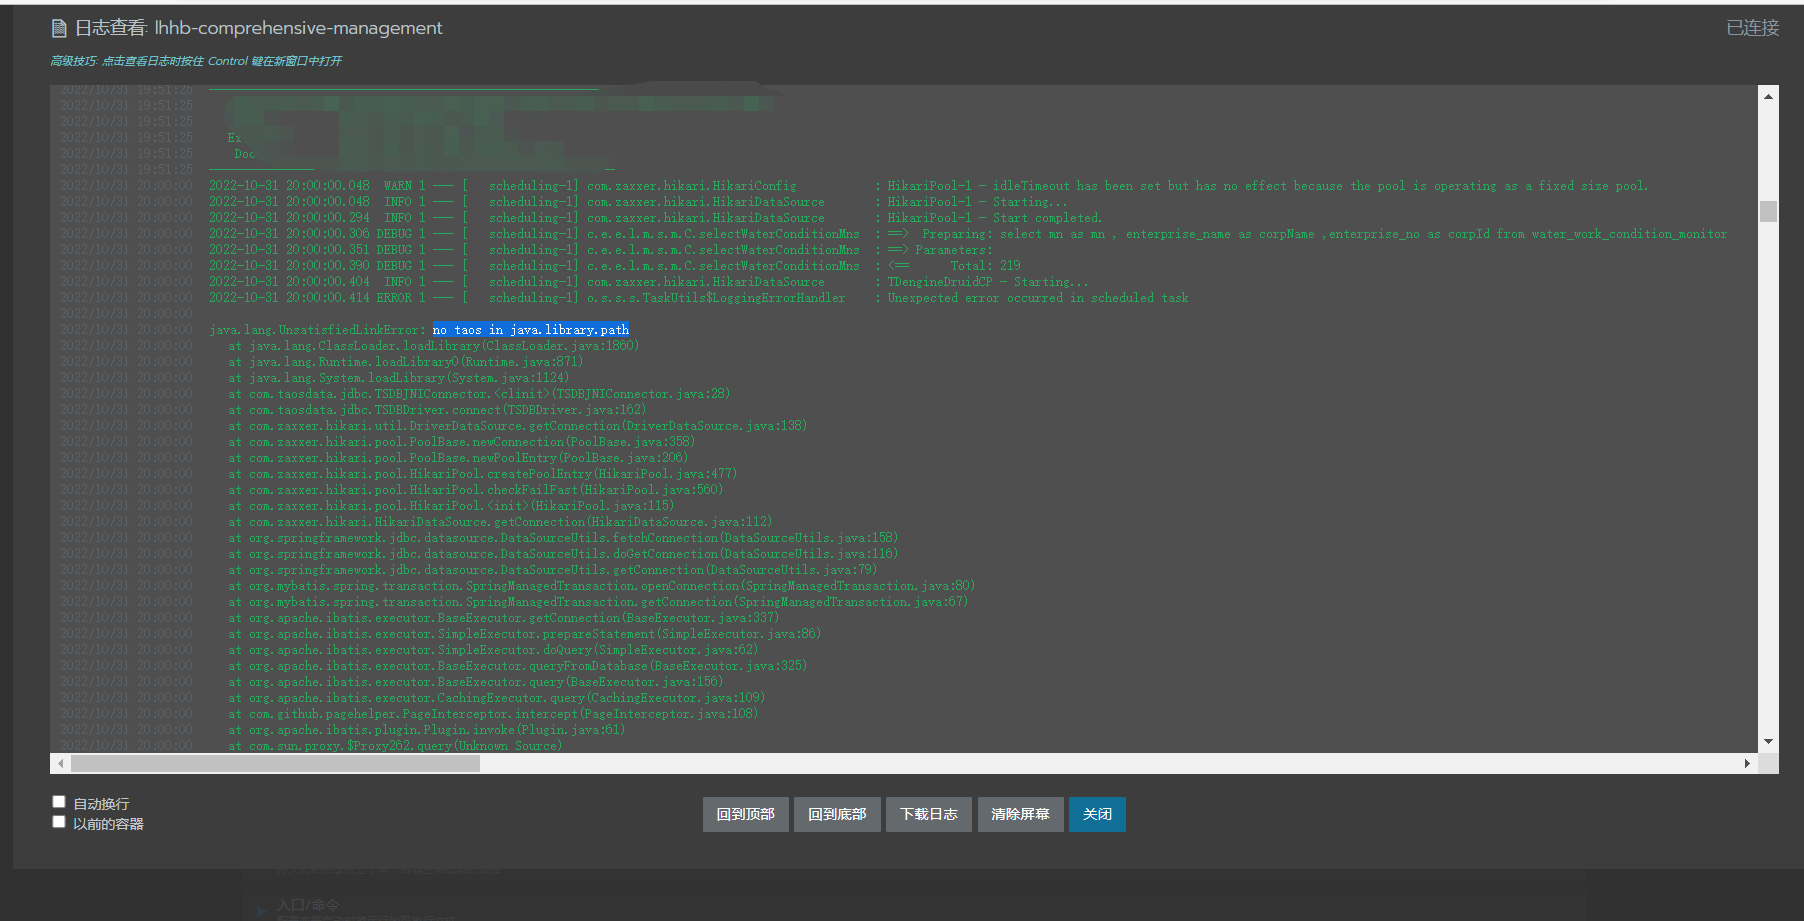The image size is (1804, 921).
Task: Click 回到底部 to jump to log bottom
Action: click(x=837, y=814)
